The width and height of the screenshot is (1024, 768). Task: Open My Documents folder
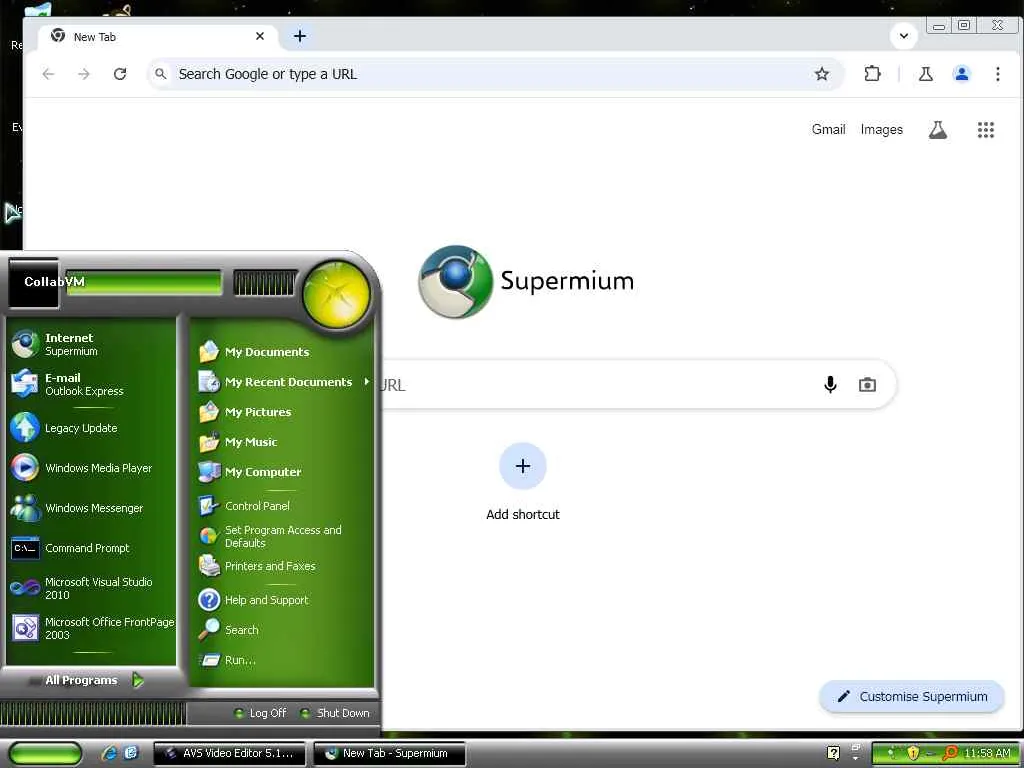click(x=284, y=351)
